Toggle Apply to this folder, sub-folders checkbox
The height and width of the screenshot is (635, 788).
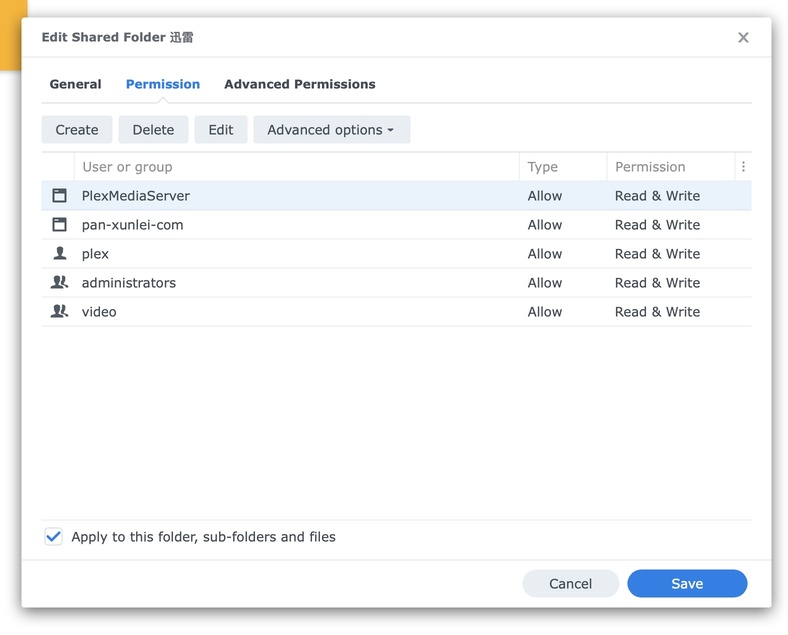[54, 537]
